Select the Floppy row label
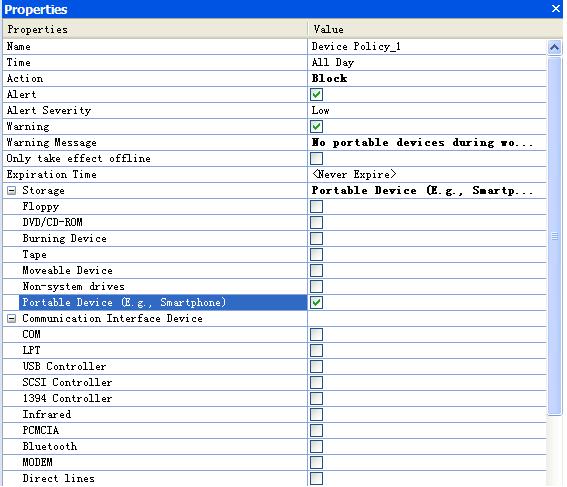This screenshot has width=567, height=487. click(41, 206)
